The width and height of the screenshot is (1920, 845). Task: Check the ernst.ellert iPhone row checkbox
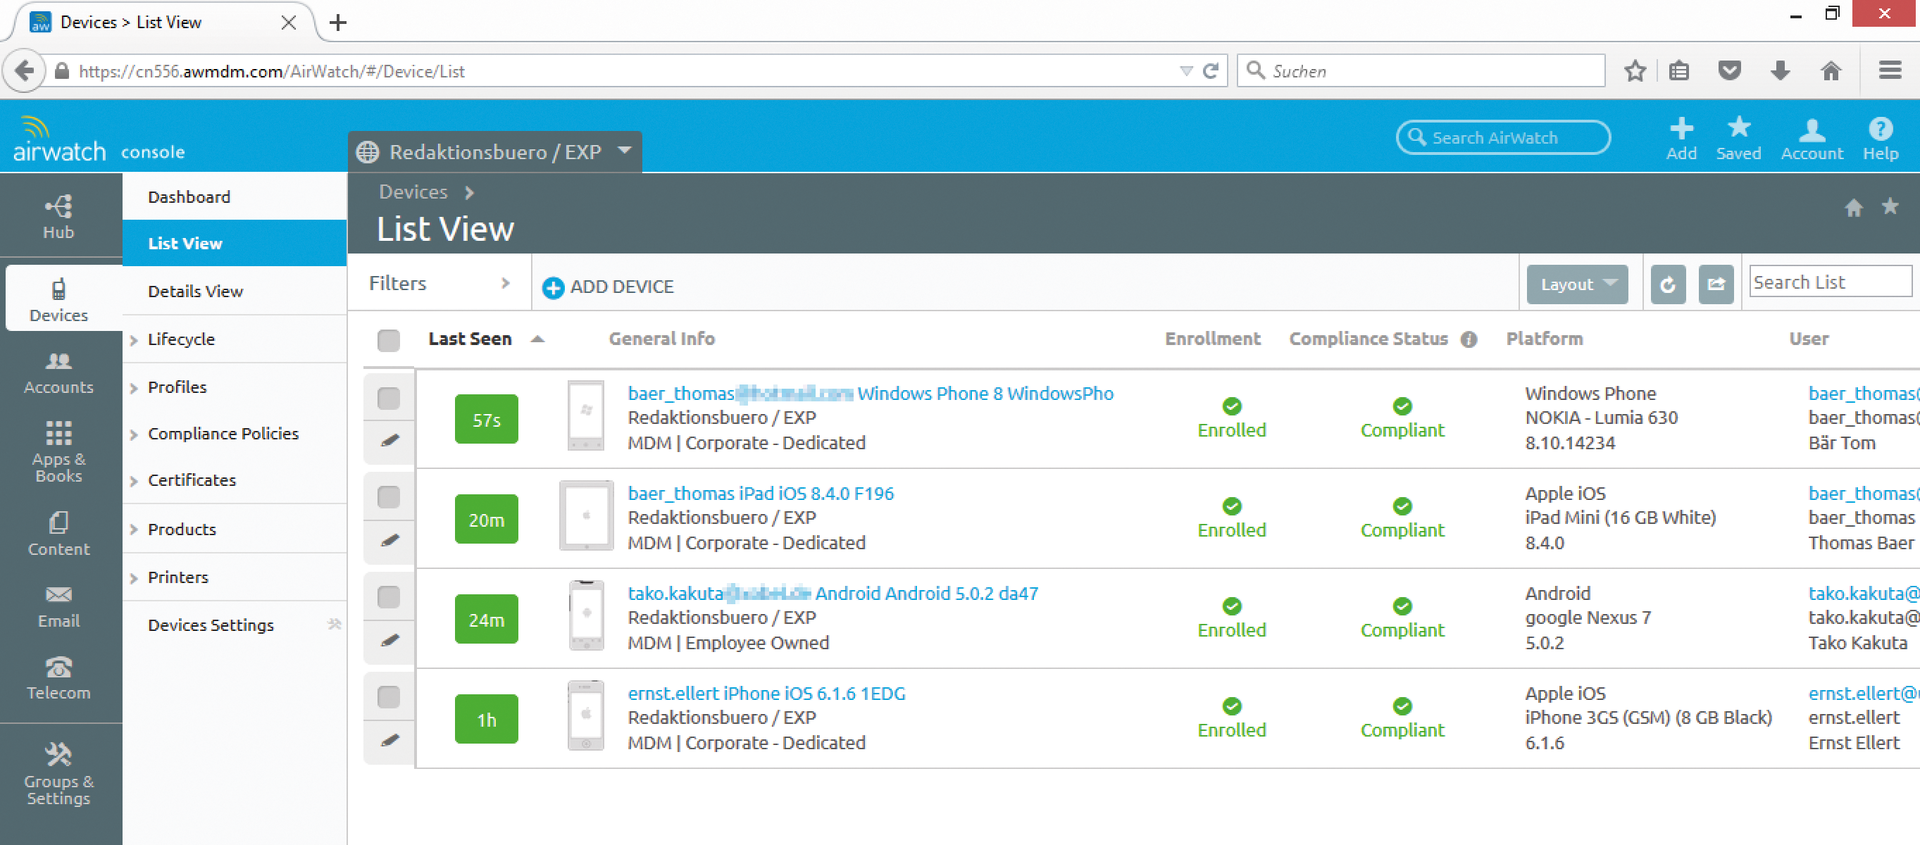click(x=389, y=697)
